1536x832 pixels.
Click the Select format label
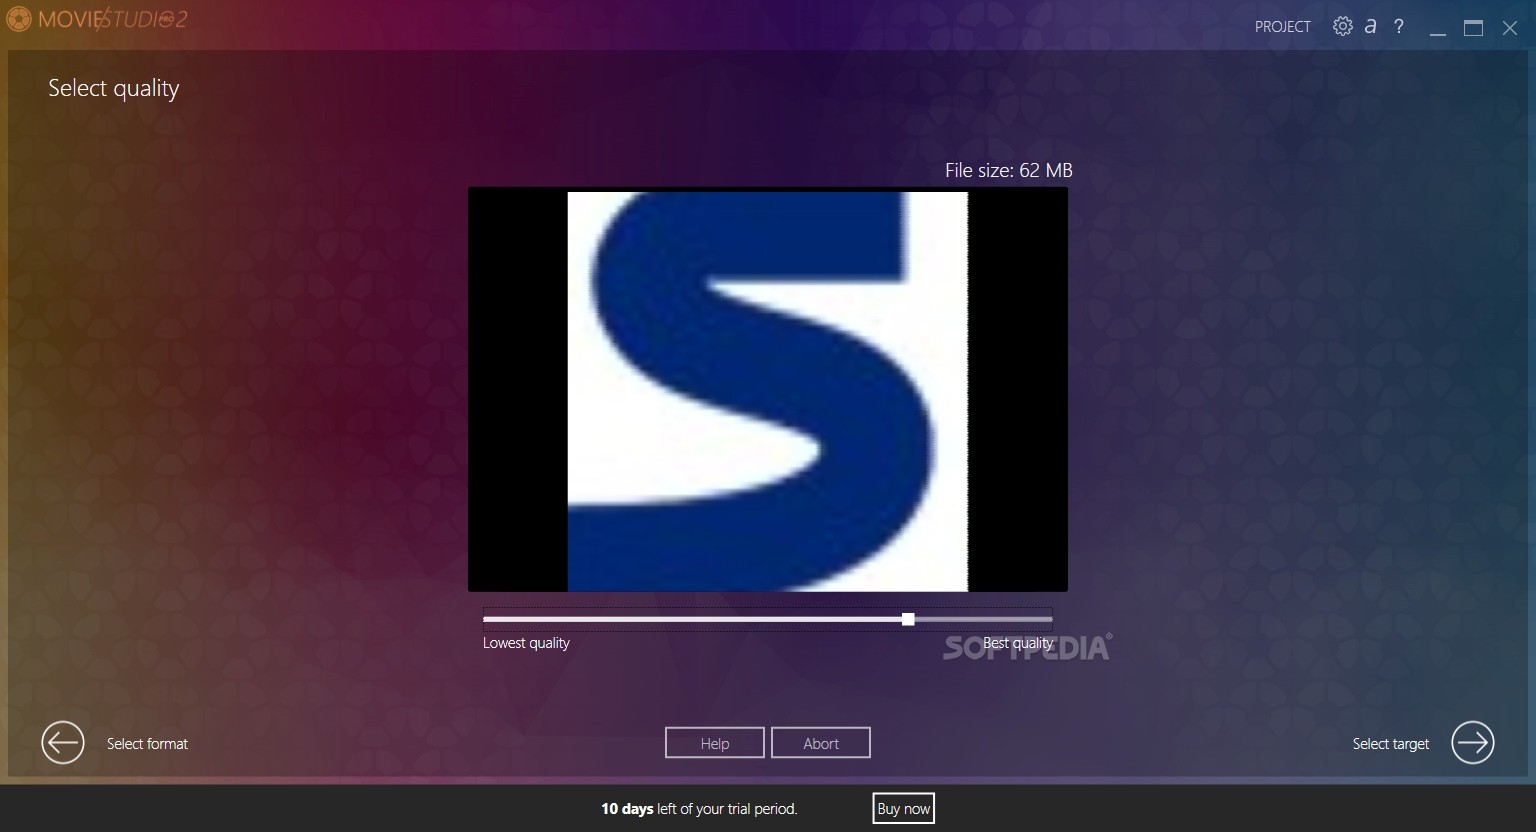pyautogui.click(x=147, y=743)
